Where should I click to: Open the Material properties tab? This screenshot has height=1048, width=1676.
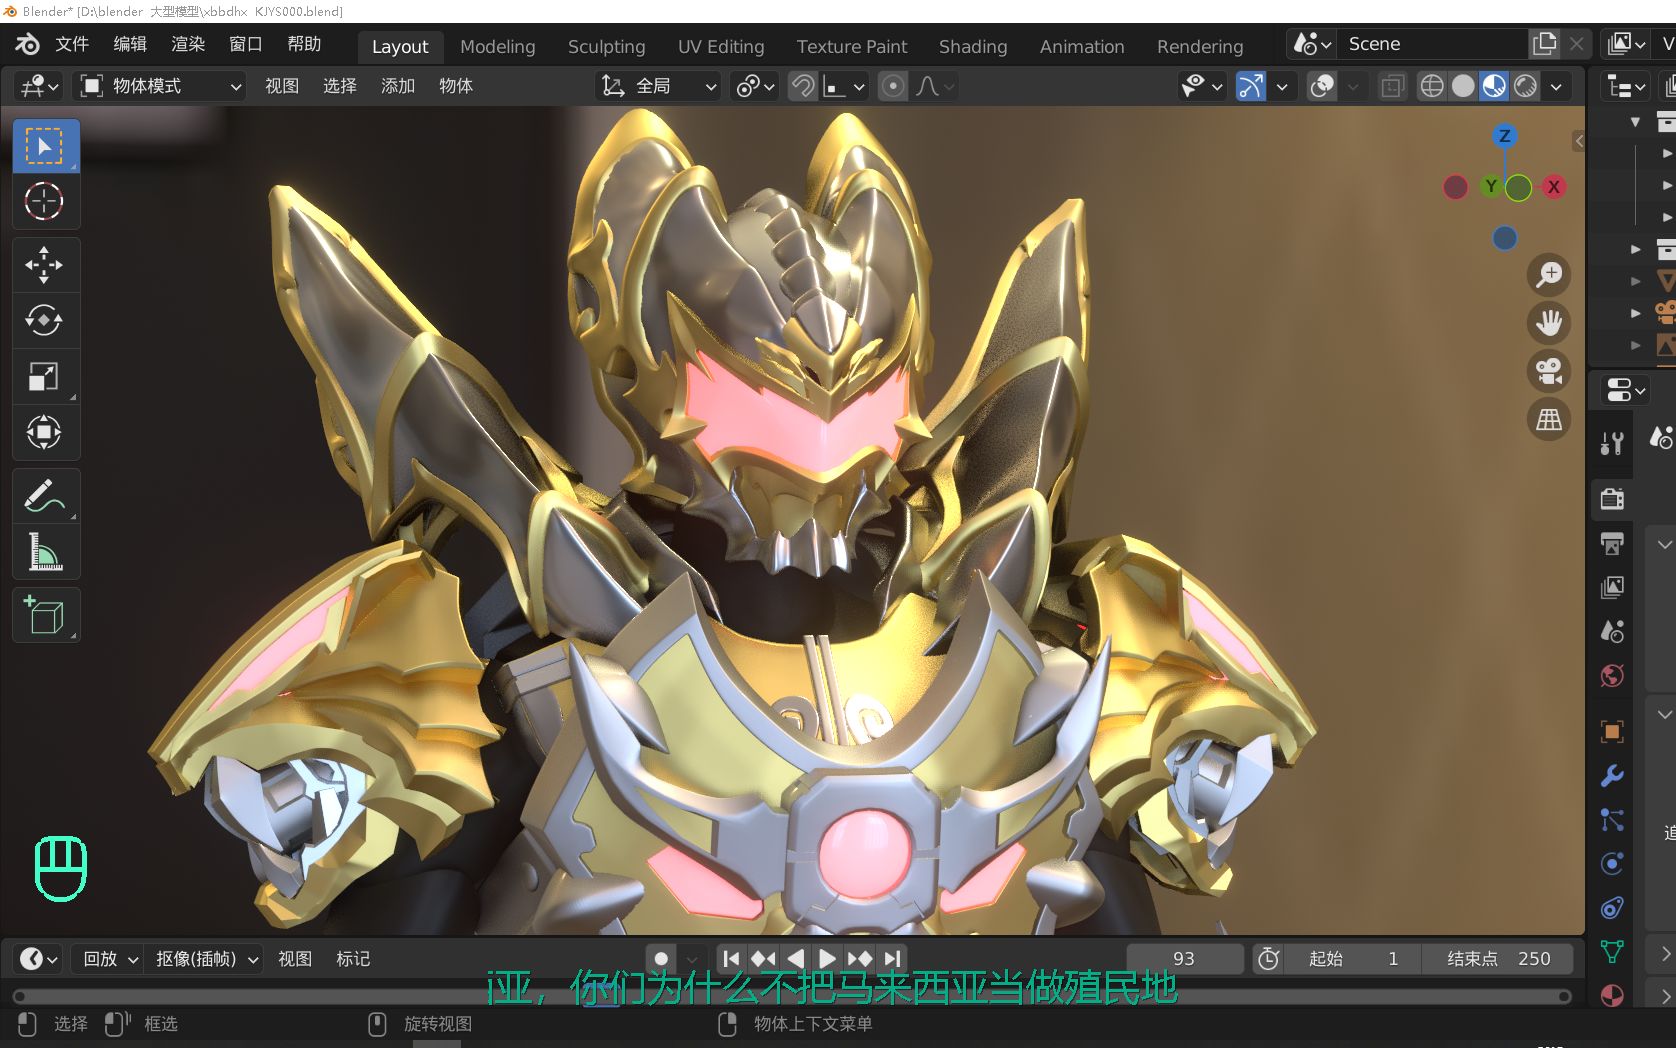1612,996
